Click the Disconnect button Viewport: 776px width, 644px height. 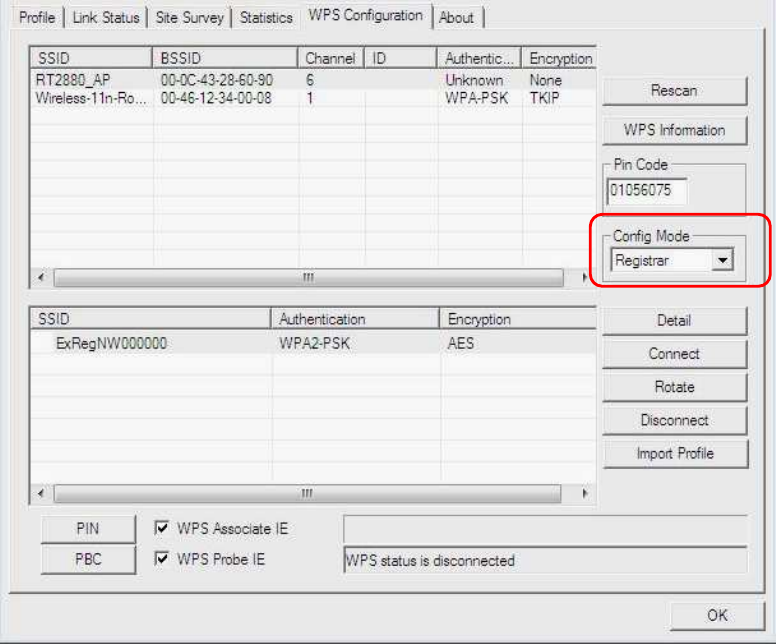coord(674,420)
